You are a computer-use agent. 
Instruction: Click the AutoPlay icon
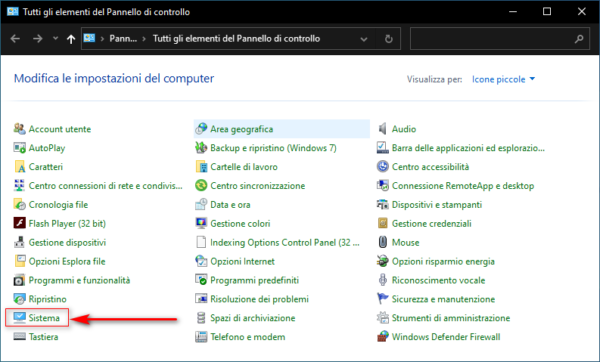click(19, 148)
